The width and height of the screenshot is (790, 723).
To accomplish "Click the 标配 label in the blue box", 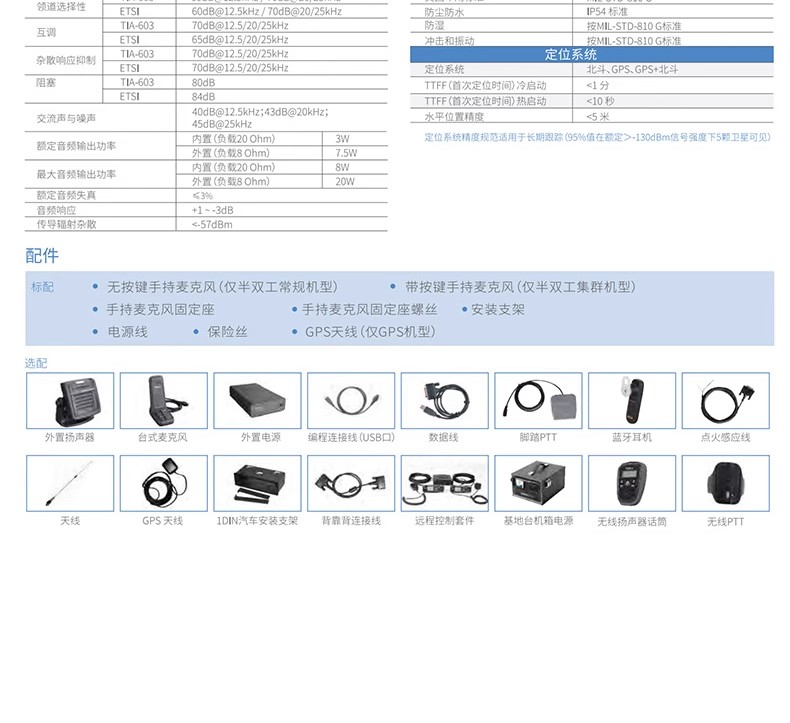I will click(x=43, y=287).
